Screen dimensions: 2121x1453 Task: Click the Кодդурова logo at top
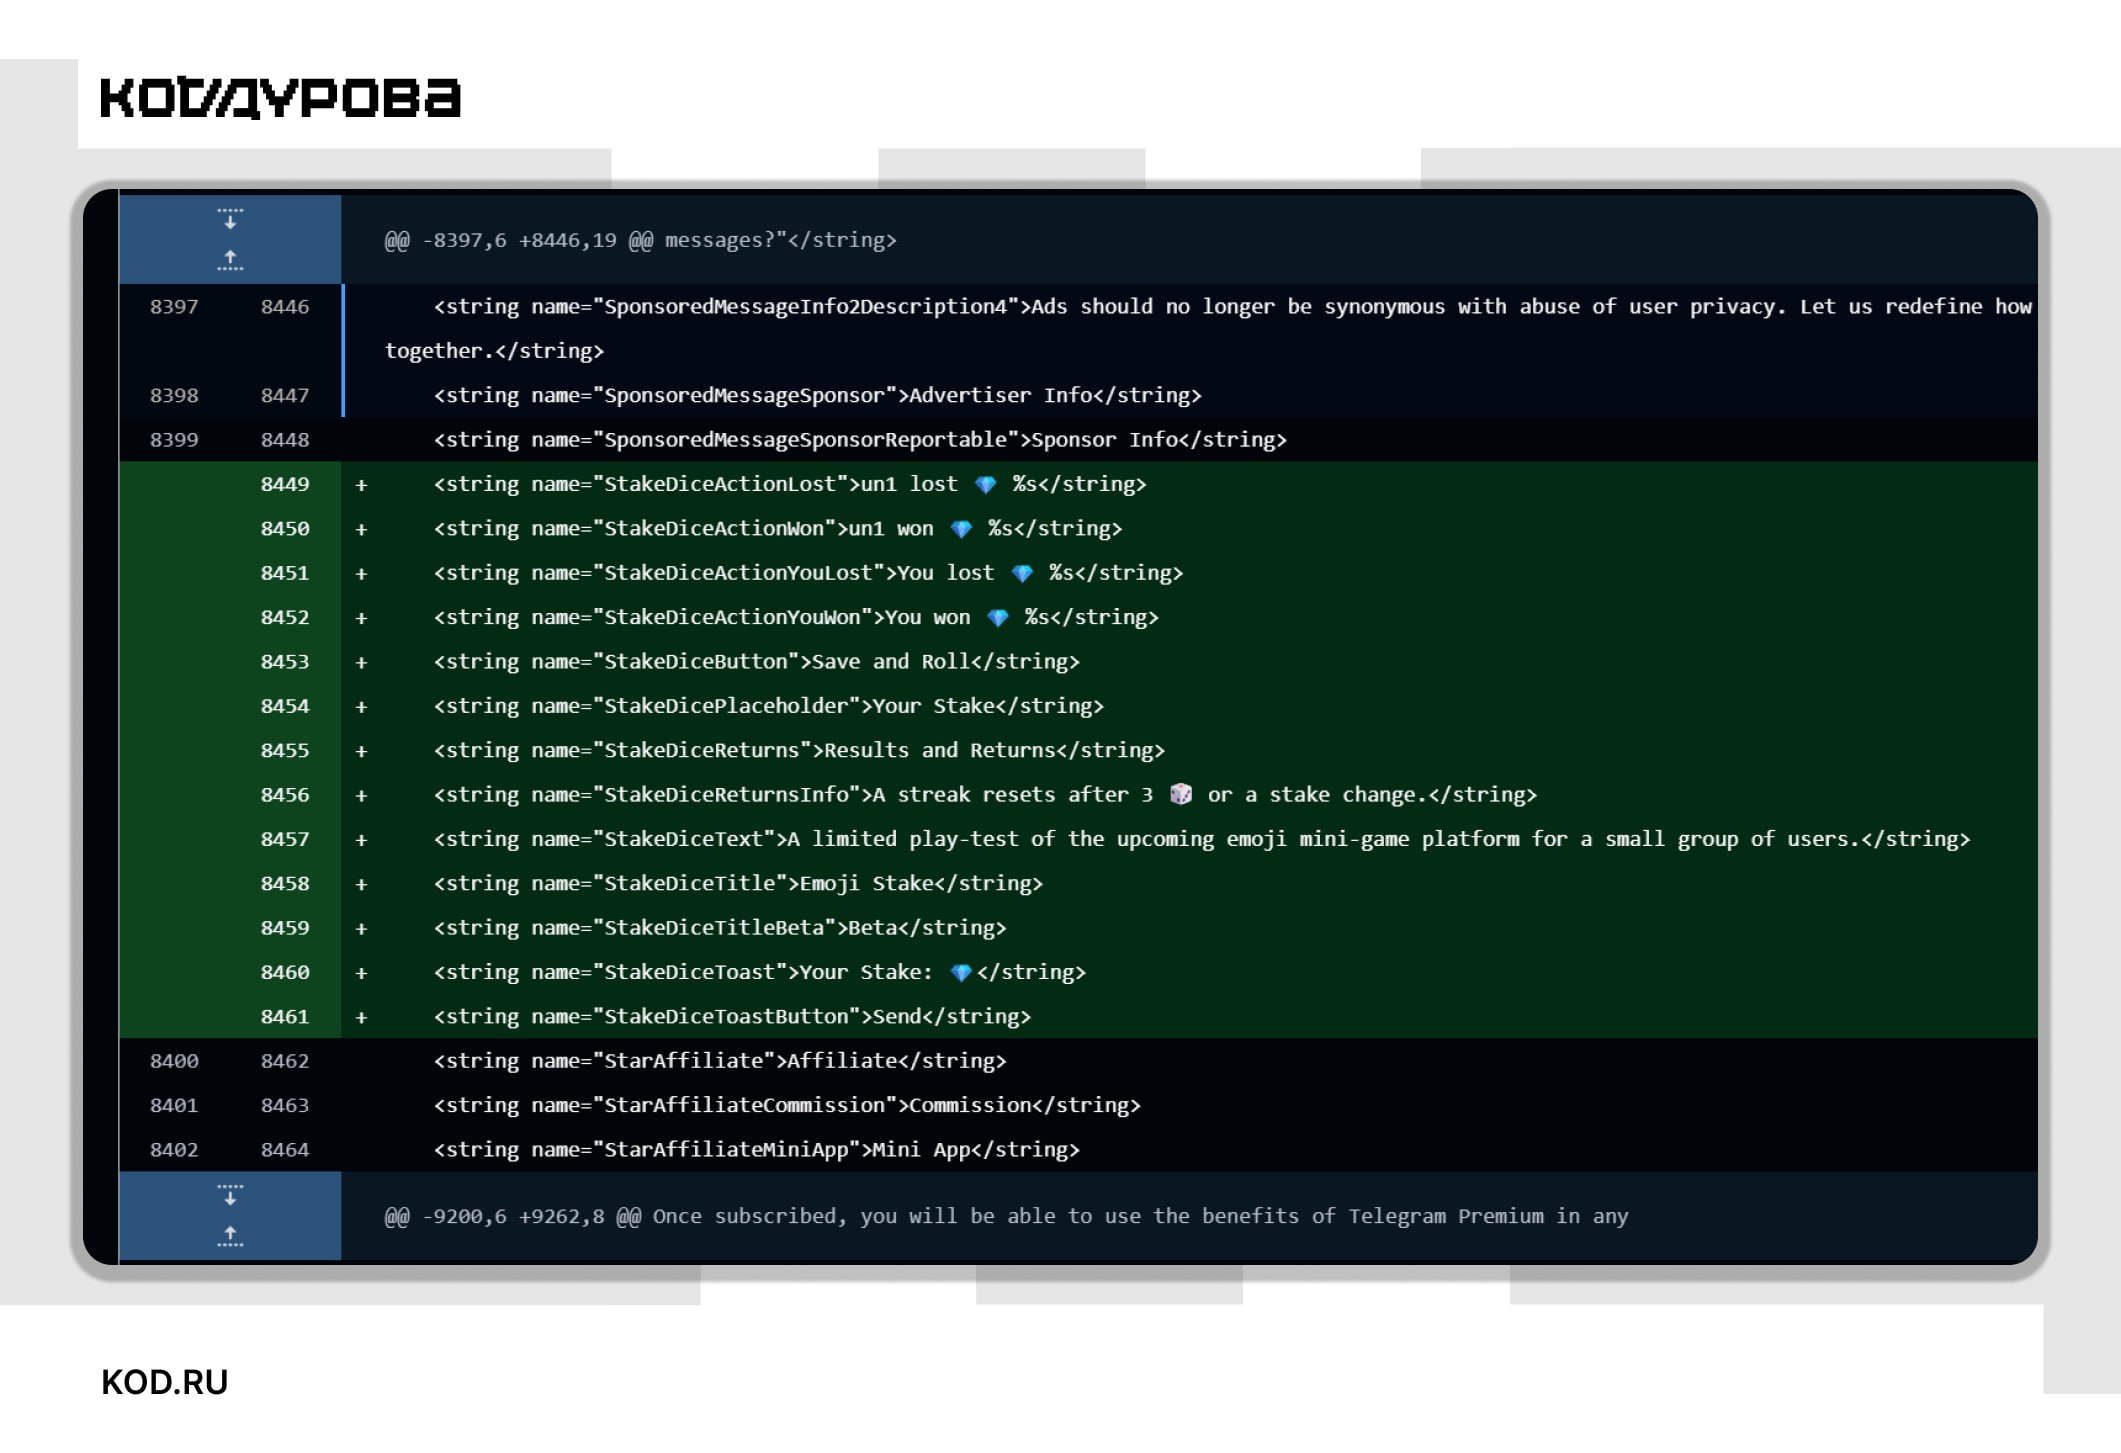coord(280,98)
